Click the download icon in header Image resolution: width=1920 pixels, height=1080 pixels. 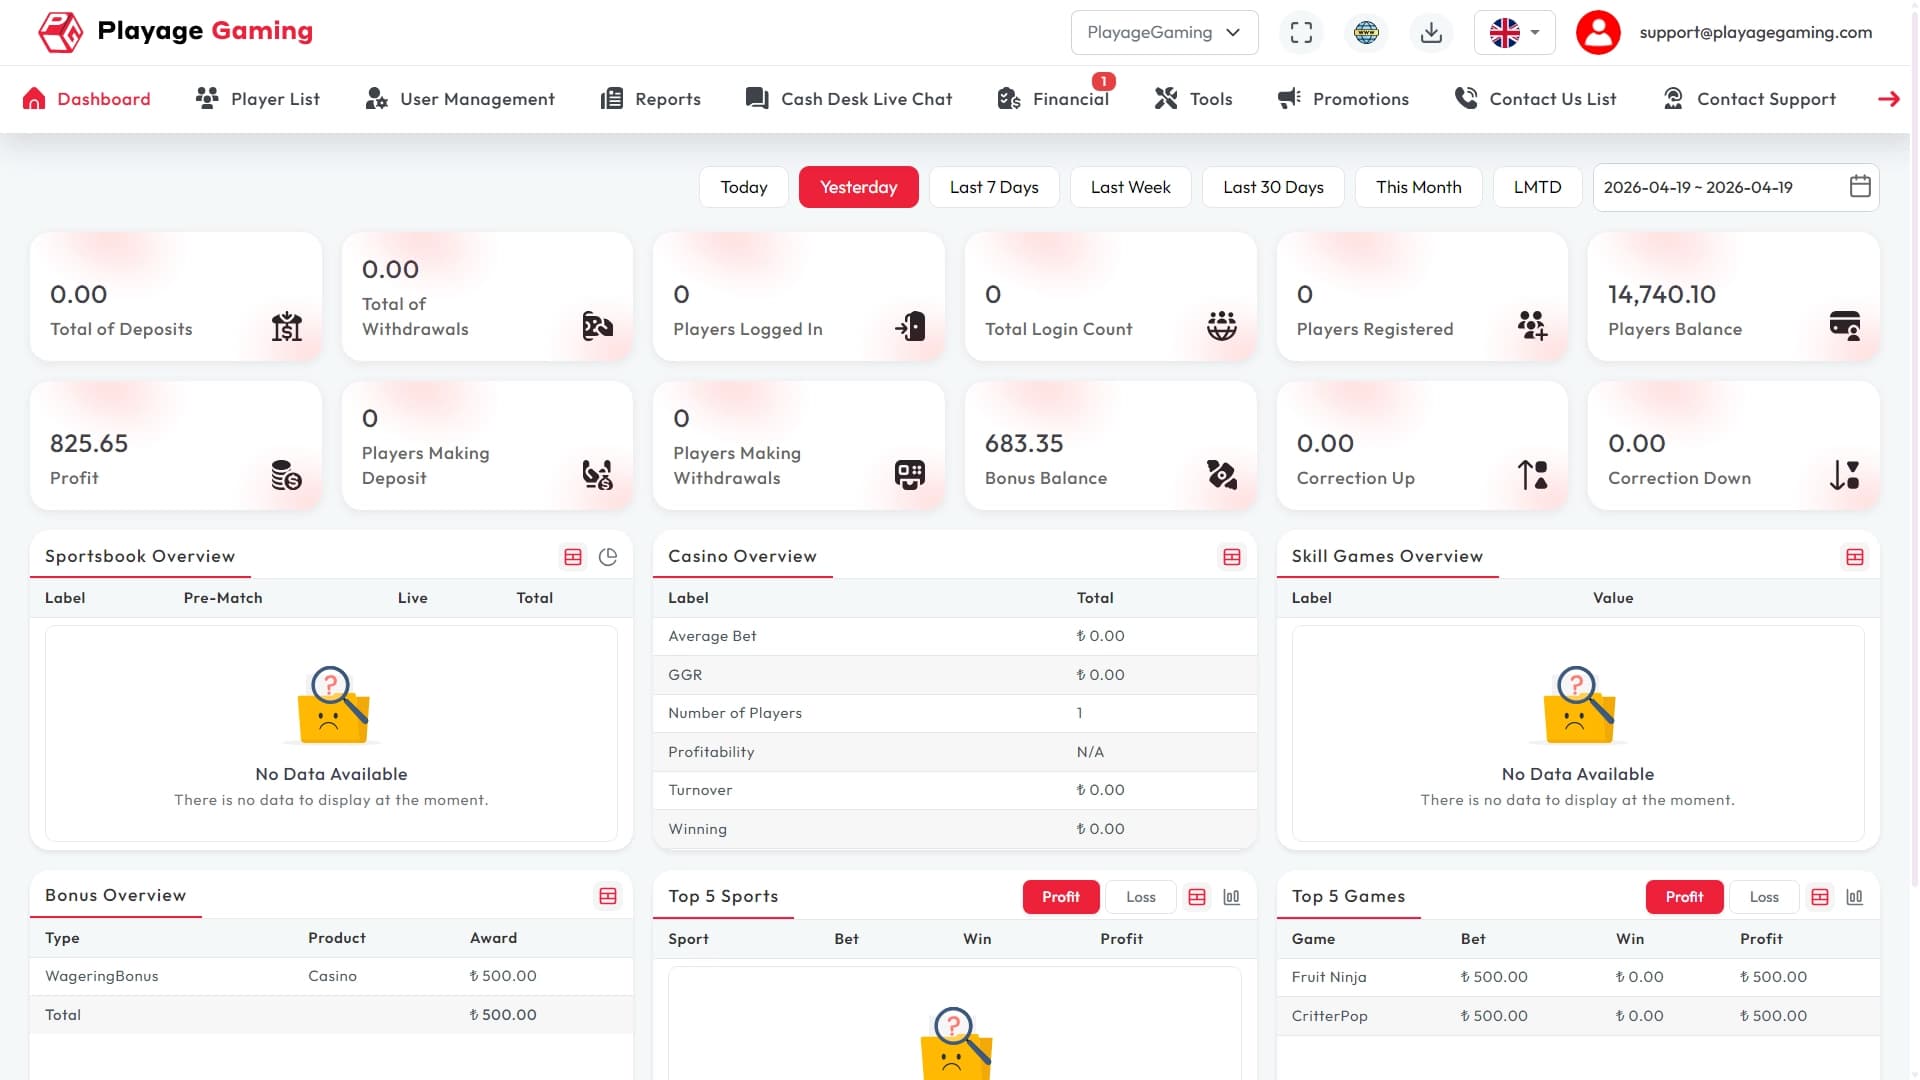pos(1431,32)
